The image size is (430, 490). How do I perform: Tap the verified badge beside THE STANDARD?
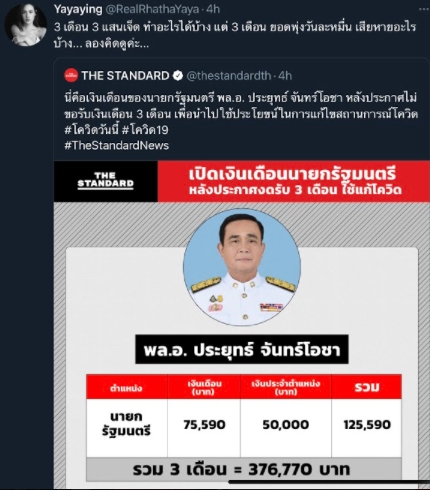(178, 76)
